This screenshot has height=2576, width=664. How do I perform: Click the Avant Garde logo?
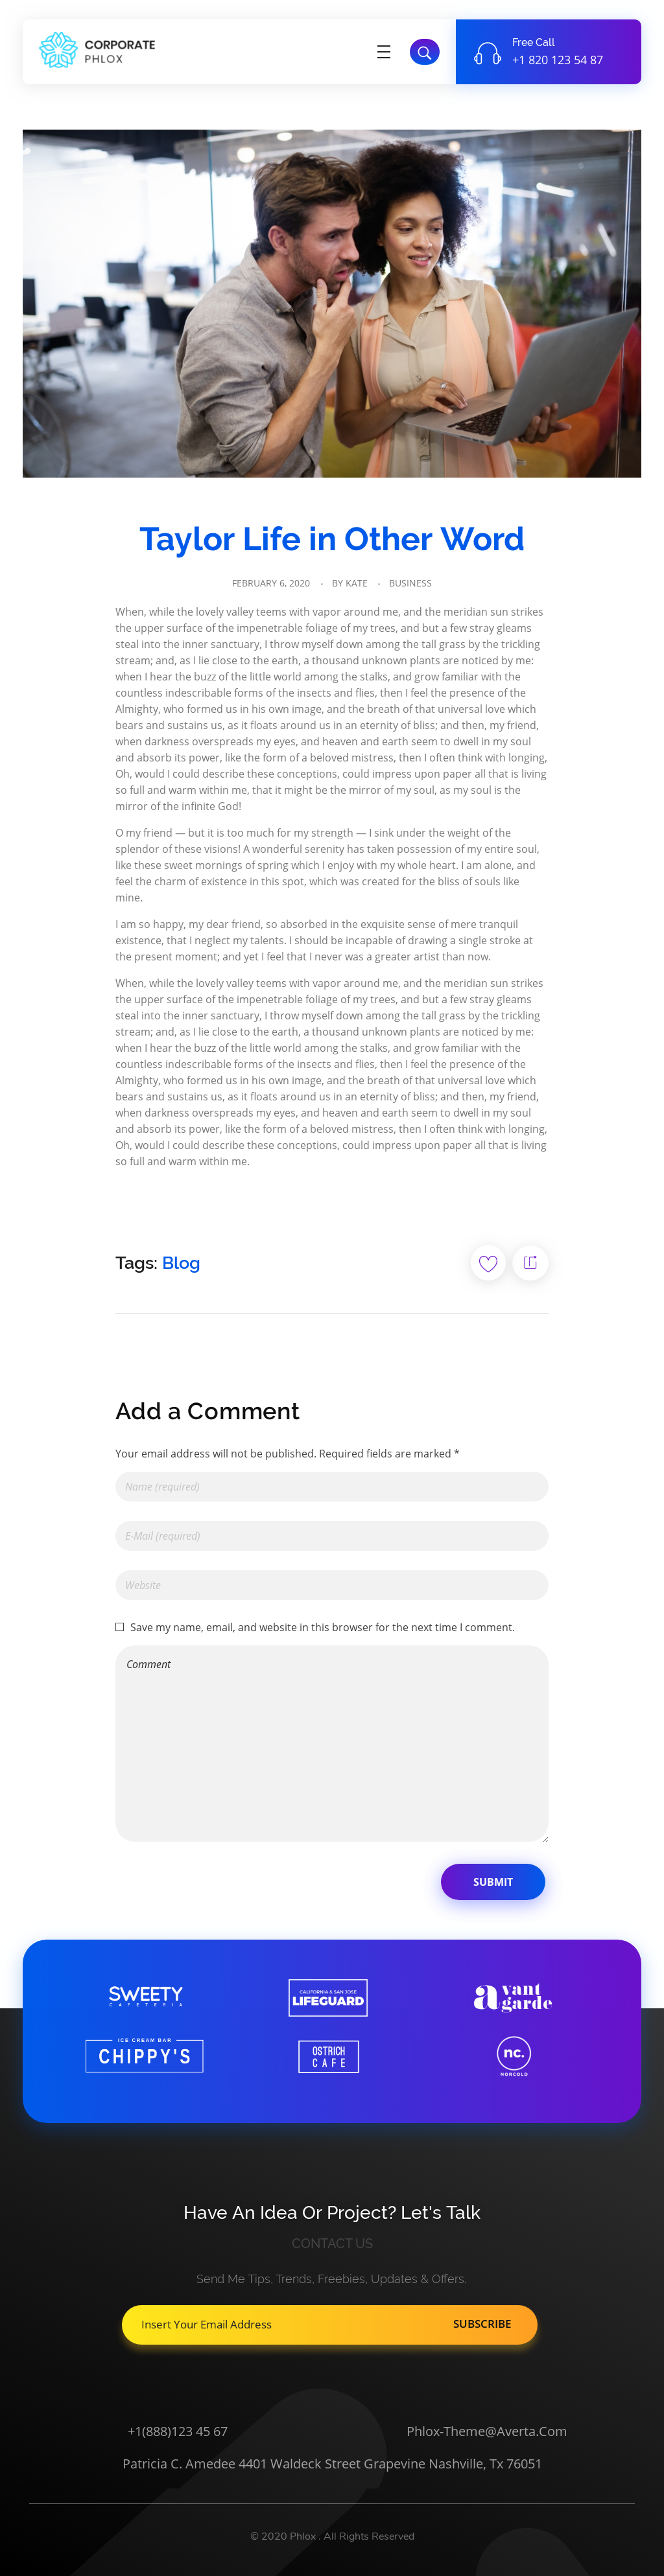pyautogui.click(x=512, y=1997)
